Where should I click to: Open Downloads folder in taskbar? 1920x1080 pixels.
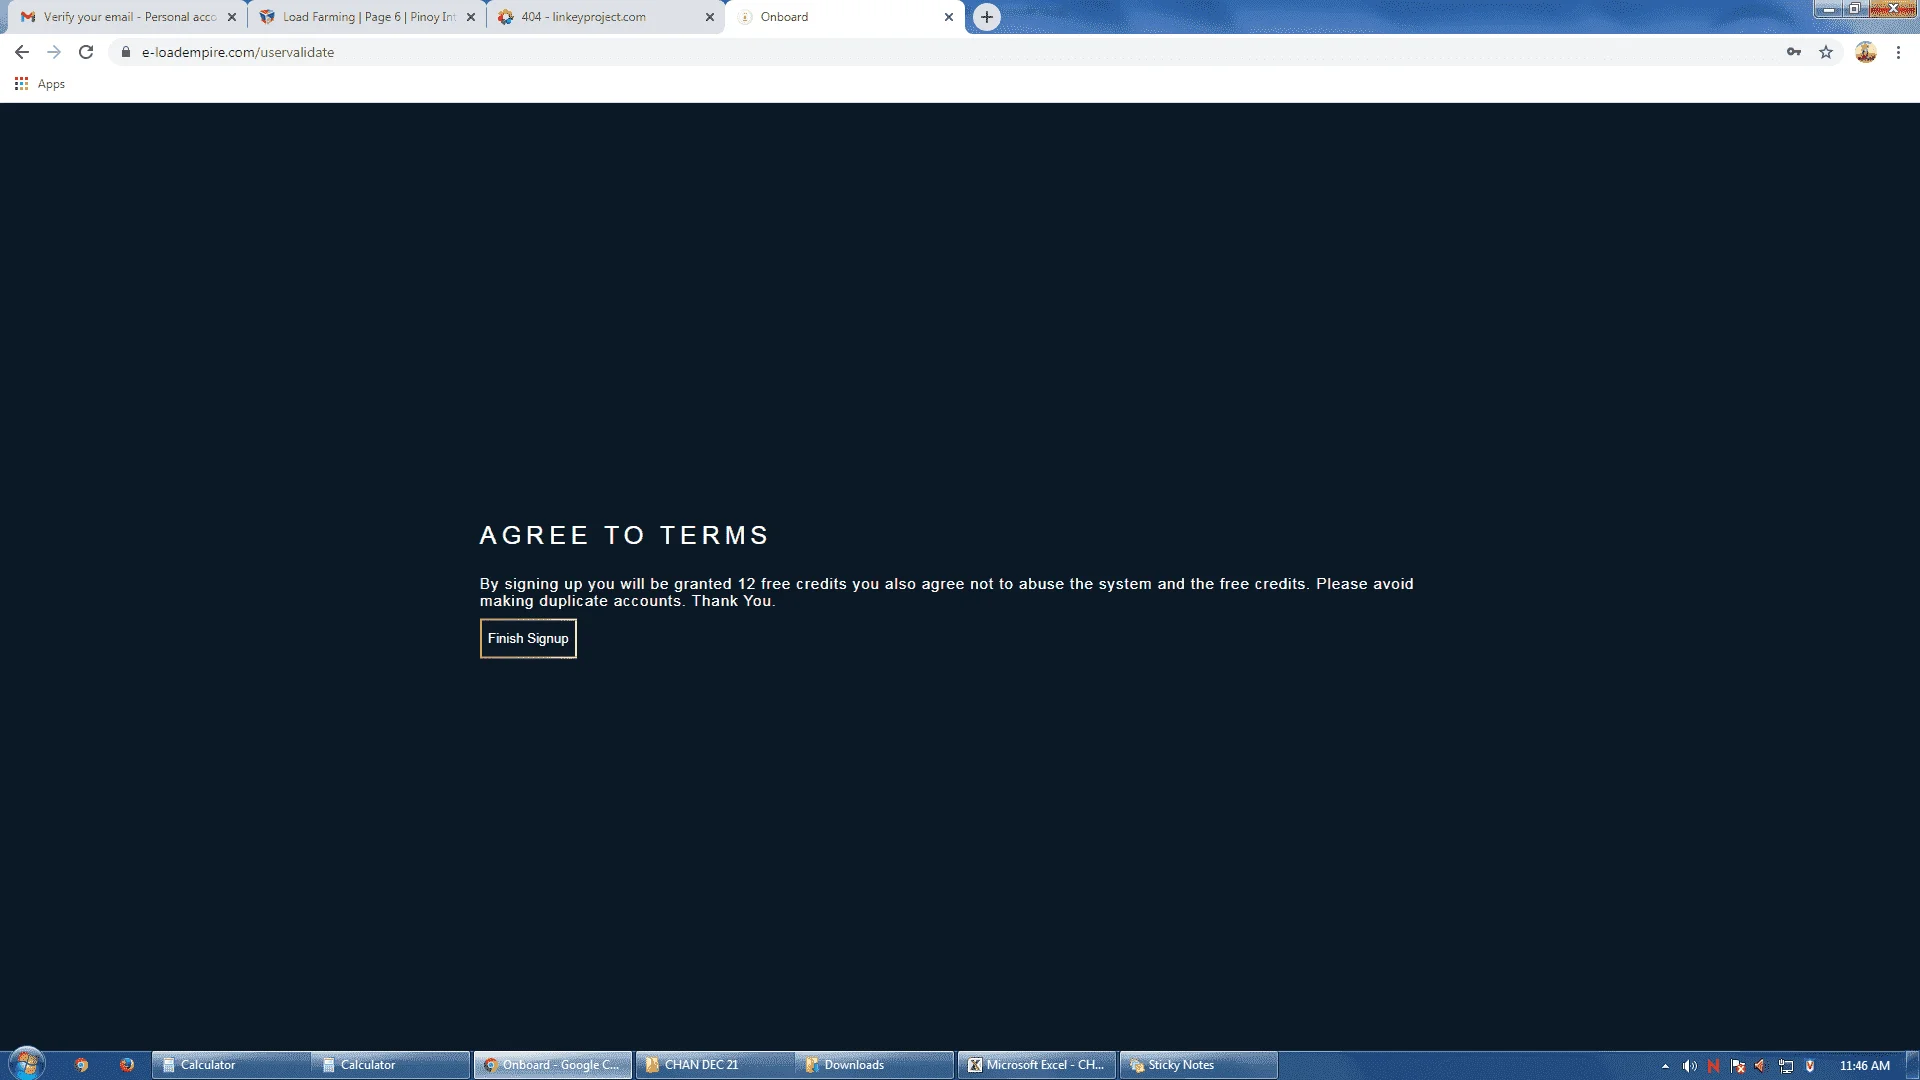click(x=875, y=1065)
